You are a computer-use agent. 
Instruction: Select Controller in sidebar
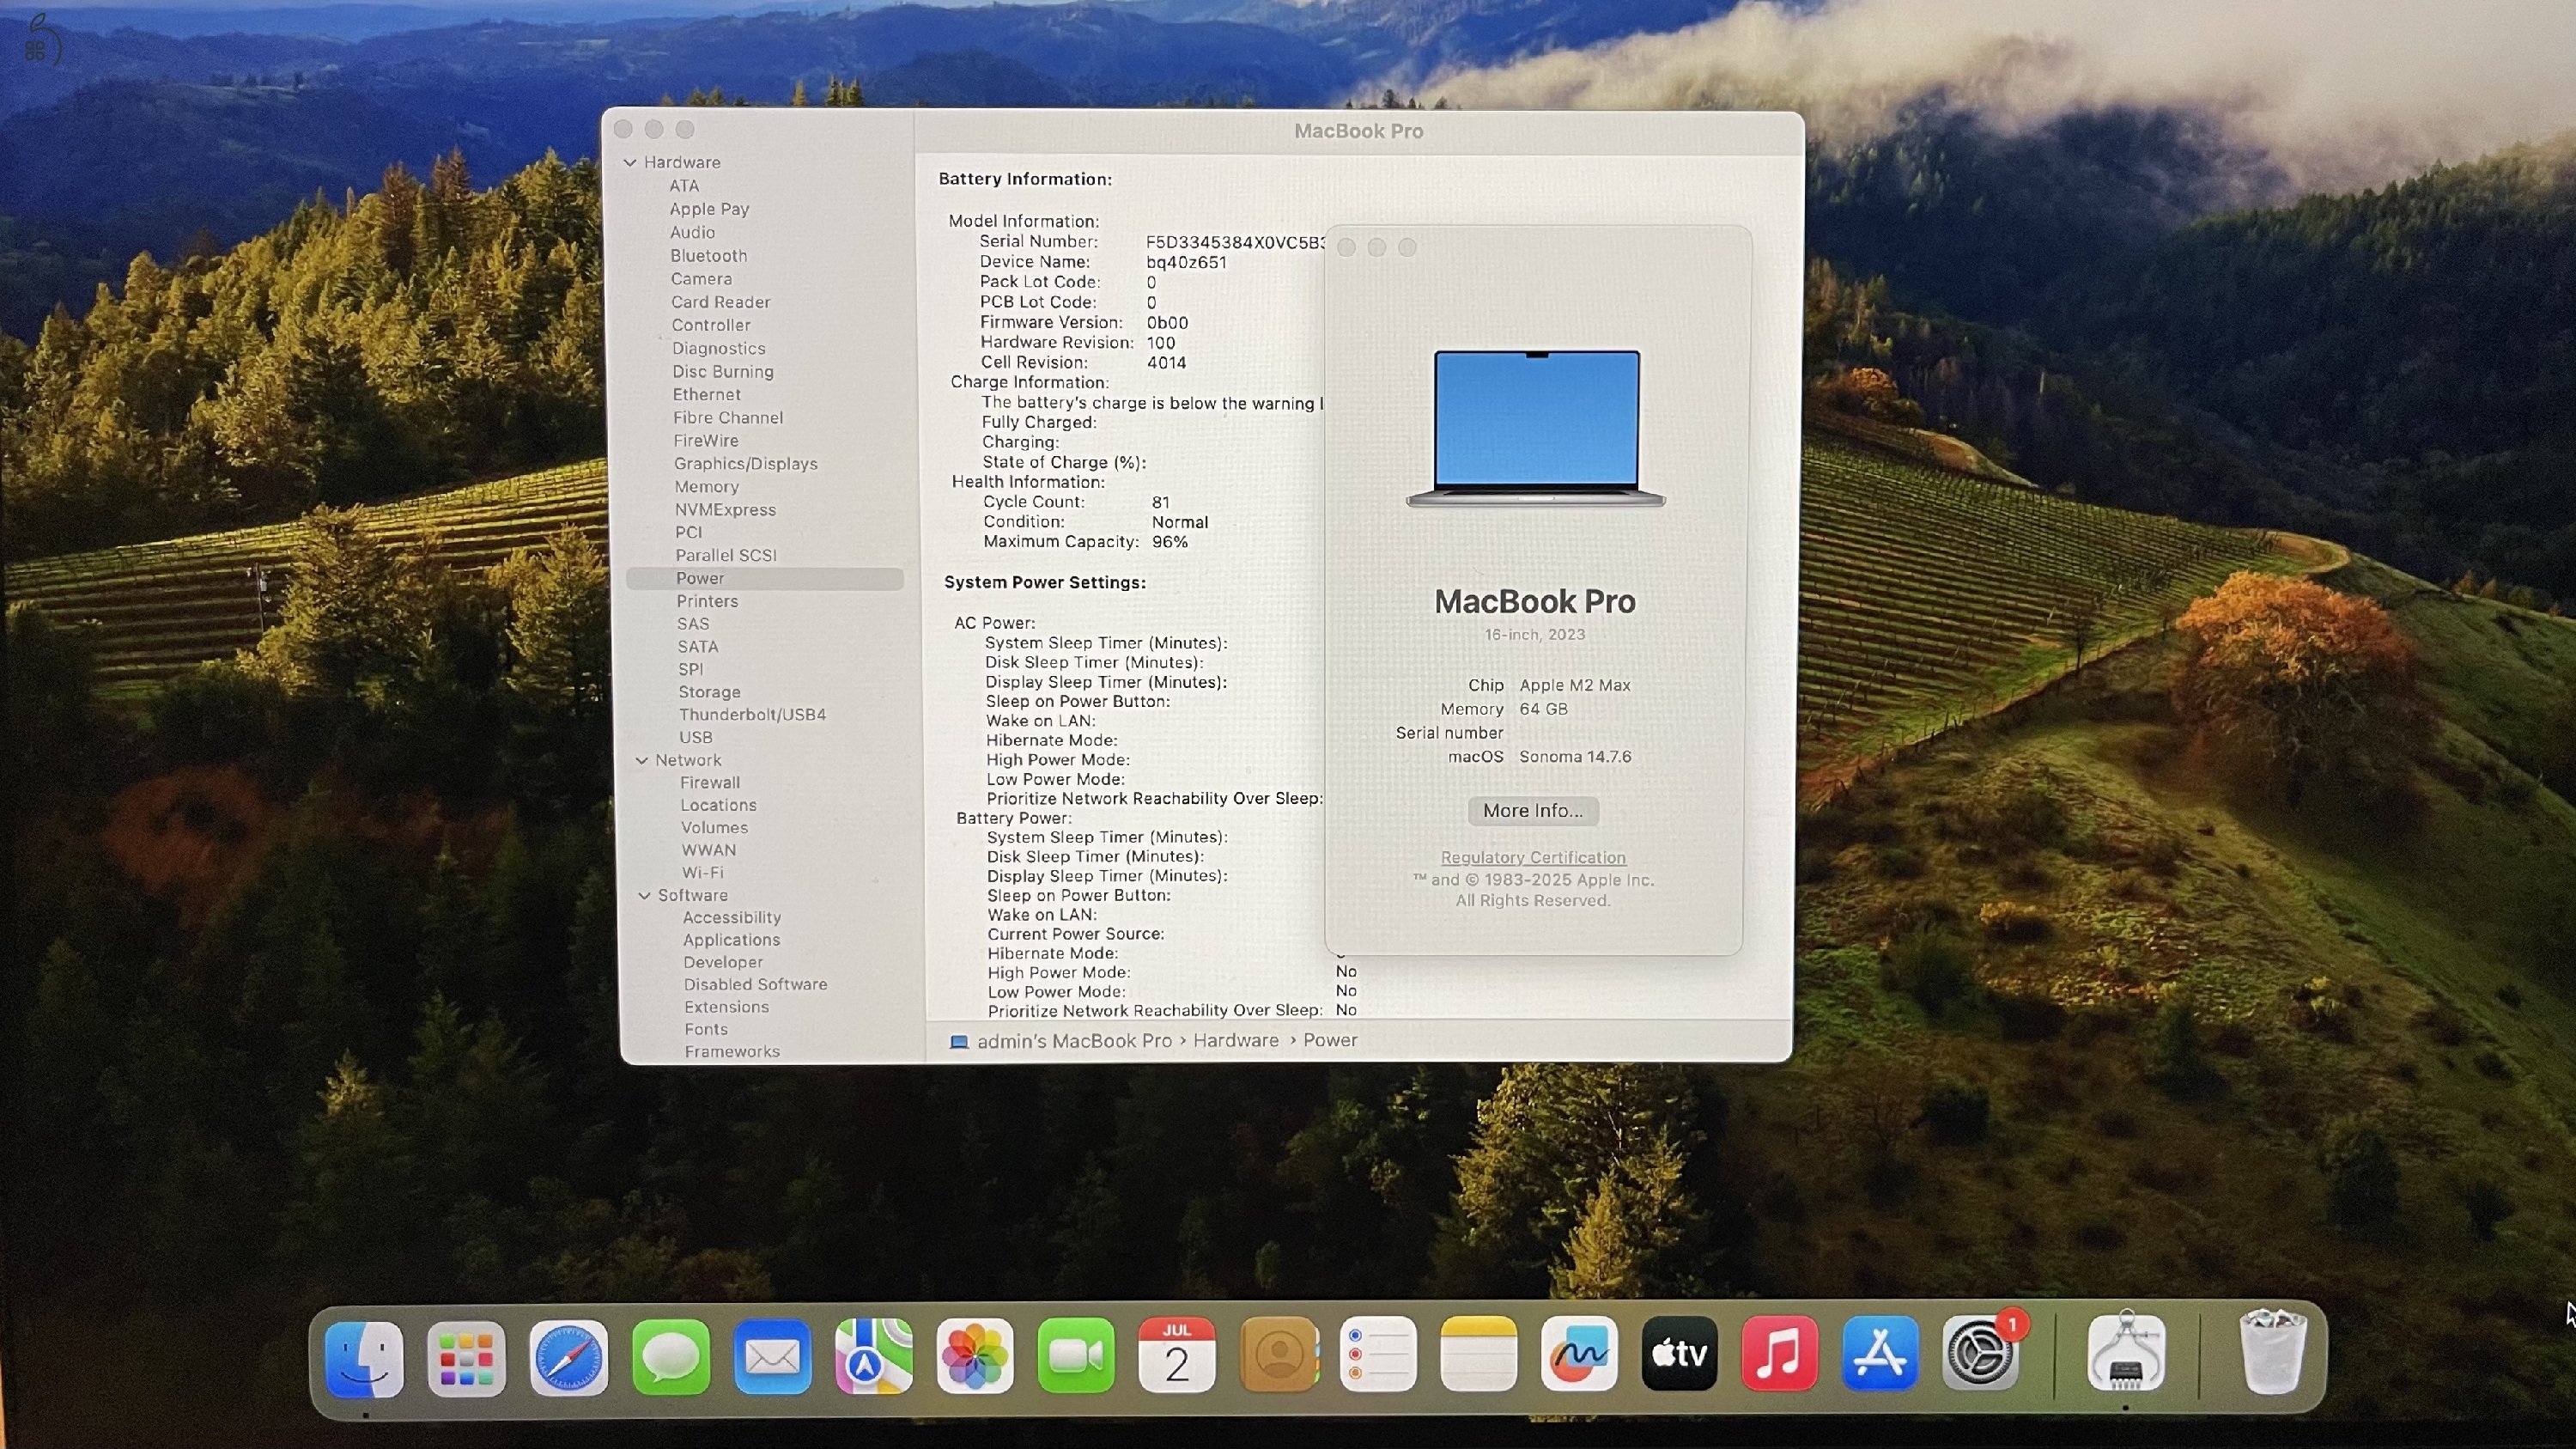tap(711, 325)
